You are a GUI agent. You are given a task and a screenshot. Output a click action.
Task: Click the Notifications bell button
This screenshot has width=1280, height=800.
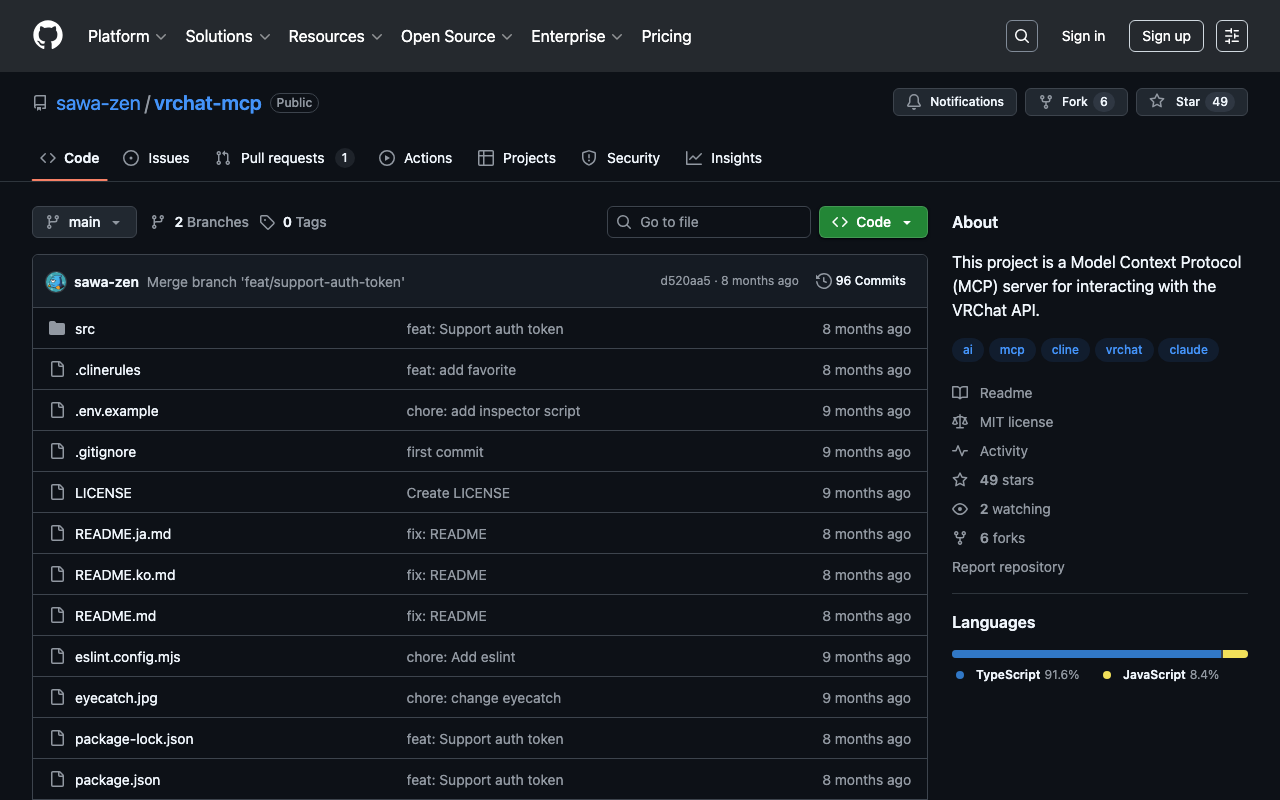pos(954,102)
